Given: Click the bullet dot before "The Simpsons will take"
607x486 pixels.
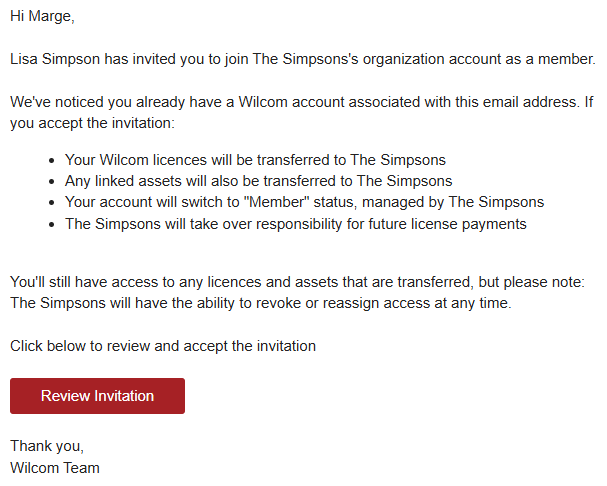Looking at the screenshot, I should [52, 225].
